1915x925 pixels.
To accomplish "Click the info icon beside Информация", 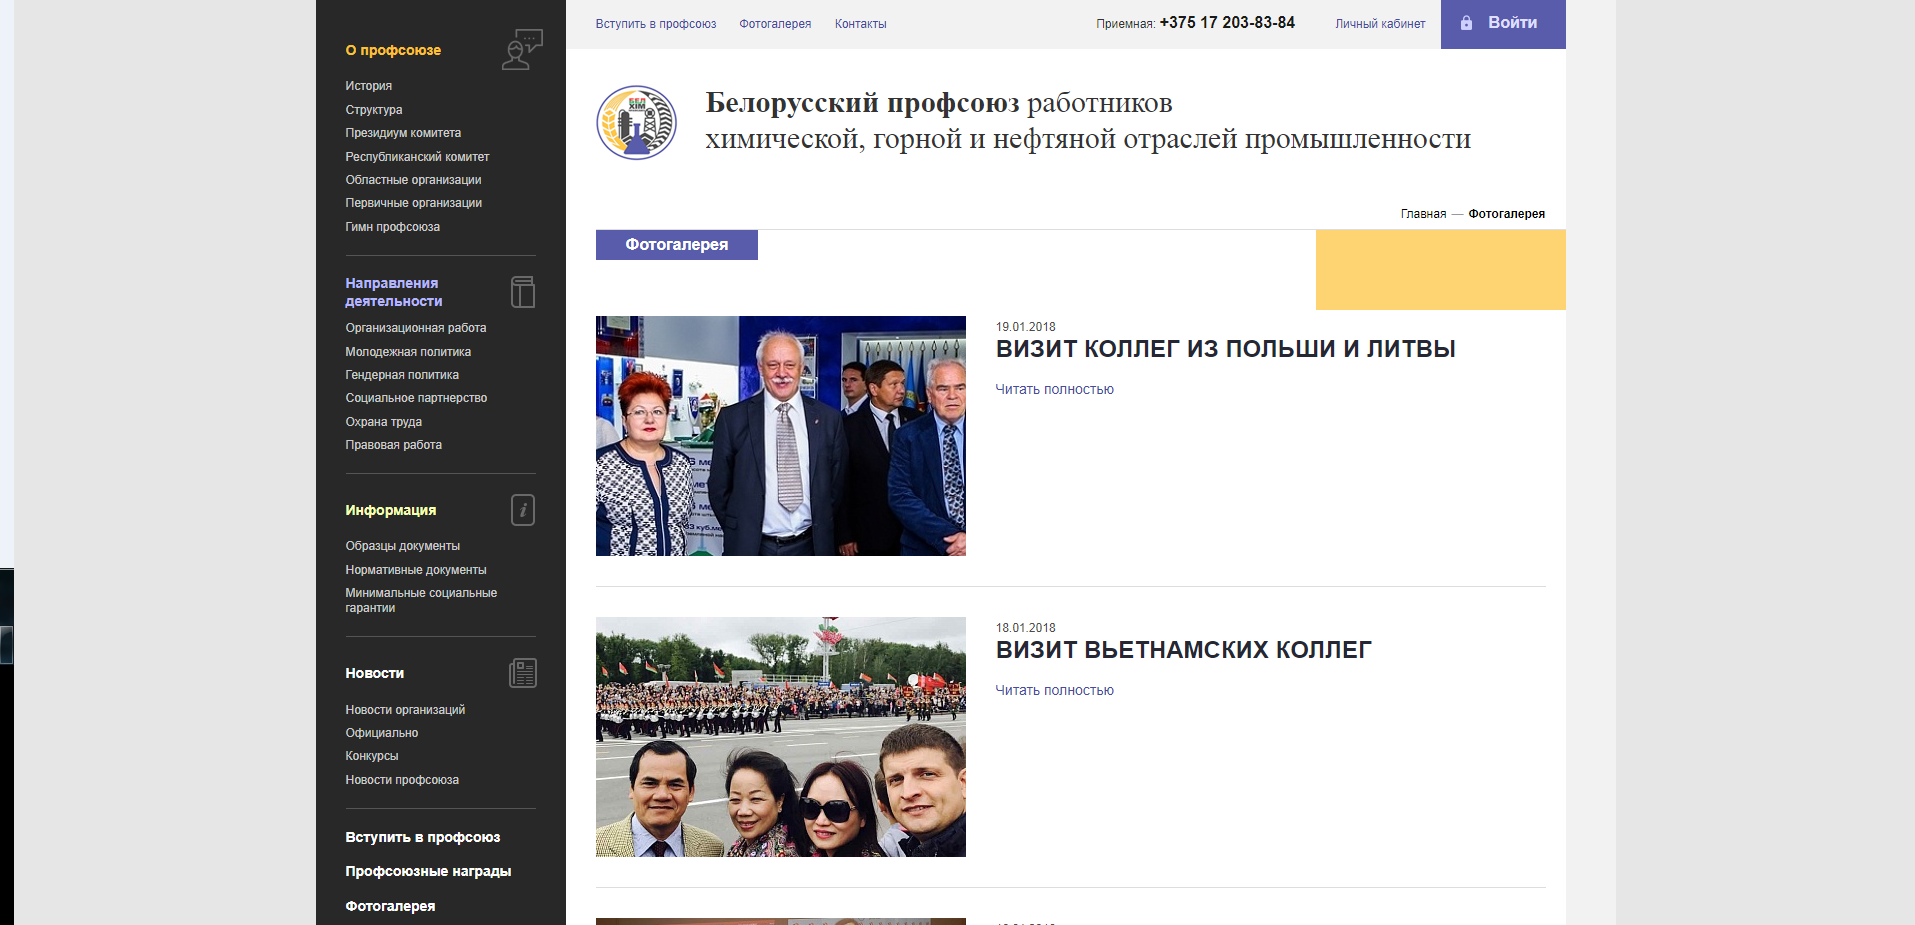I will [523, 510].
